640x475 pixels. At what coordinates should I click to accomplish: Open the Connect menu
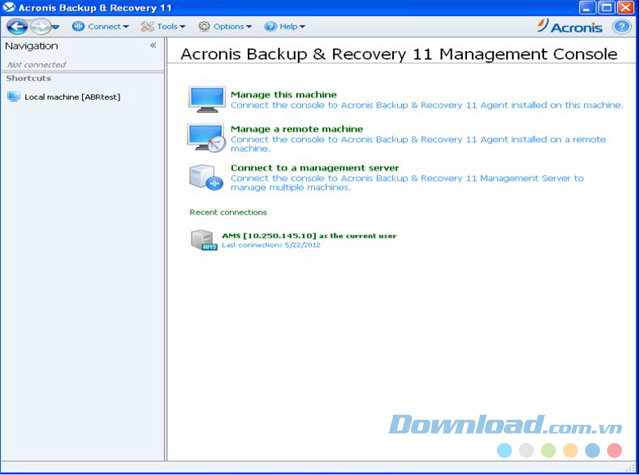pyautogui.click(x=100, y=27)
